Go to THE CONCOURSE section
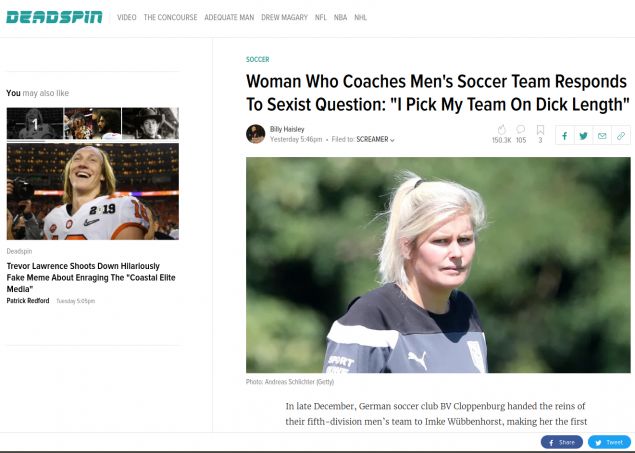 tap(168, 18)
